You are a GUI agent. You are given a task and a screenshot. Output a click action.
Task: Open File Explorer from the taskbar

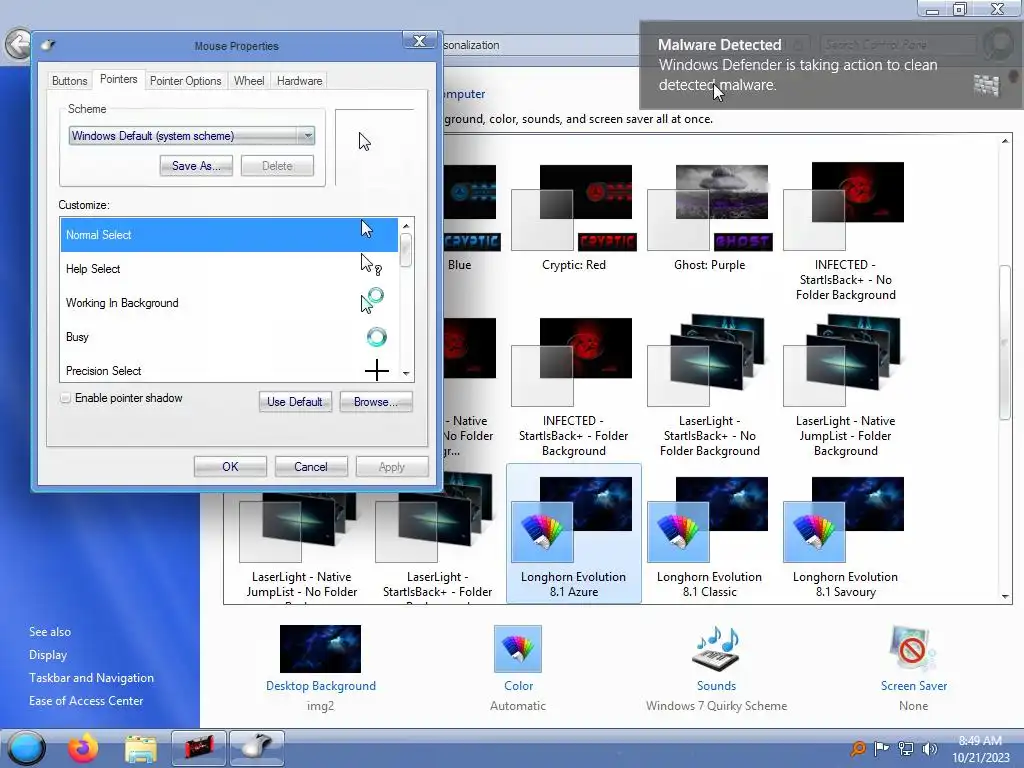pyautogui.click(x=140, y=749)
